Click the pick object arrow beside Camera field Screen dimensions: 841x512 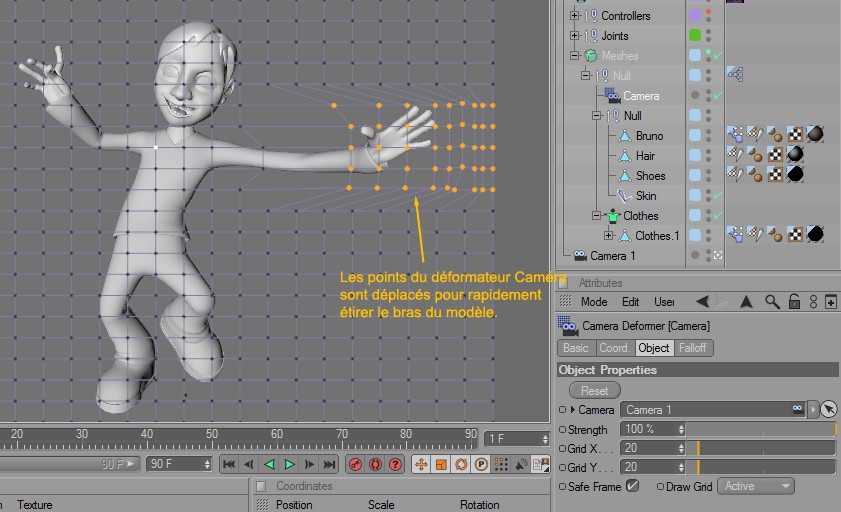828,410
